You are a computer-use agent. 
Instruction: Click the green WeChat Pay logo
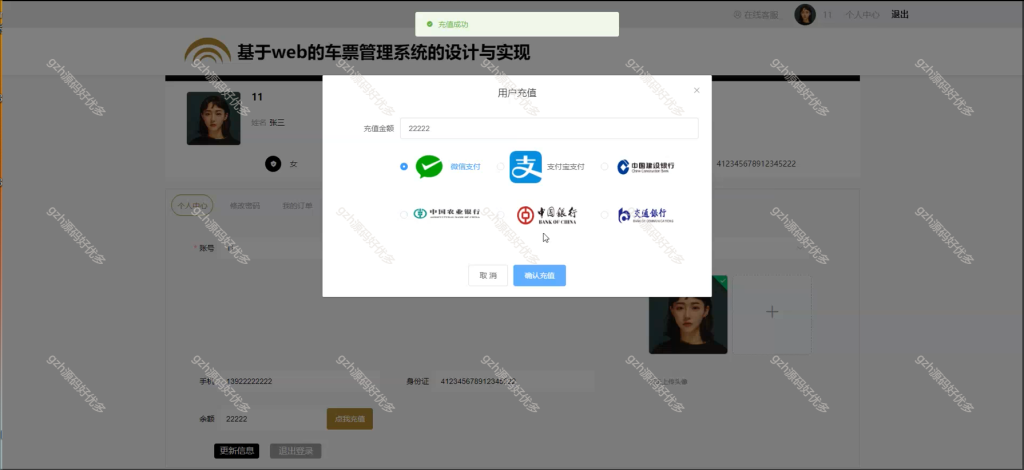pos(429,166)
